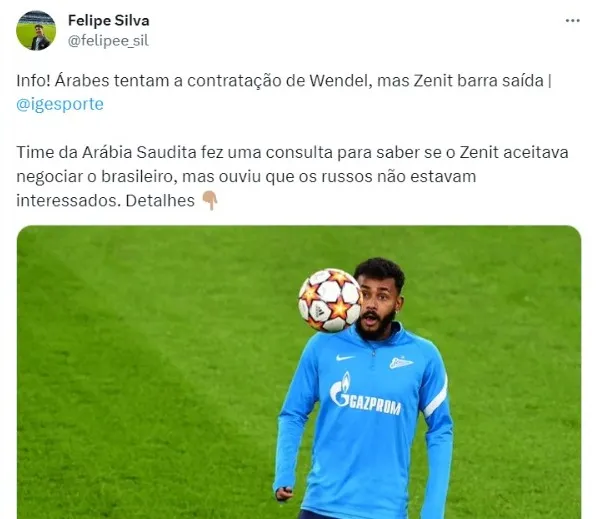598x519 pixels.
Task: Open the three-dot more options menu
Action: 572,21
